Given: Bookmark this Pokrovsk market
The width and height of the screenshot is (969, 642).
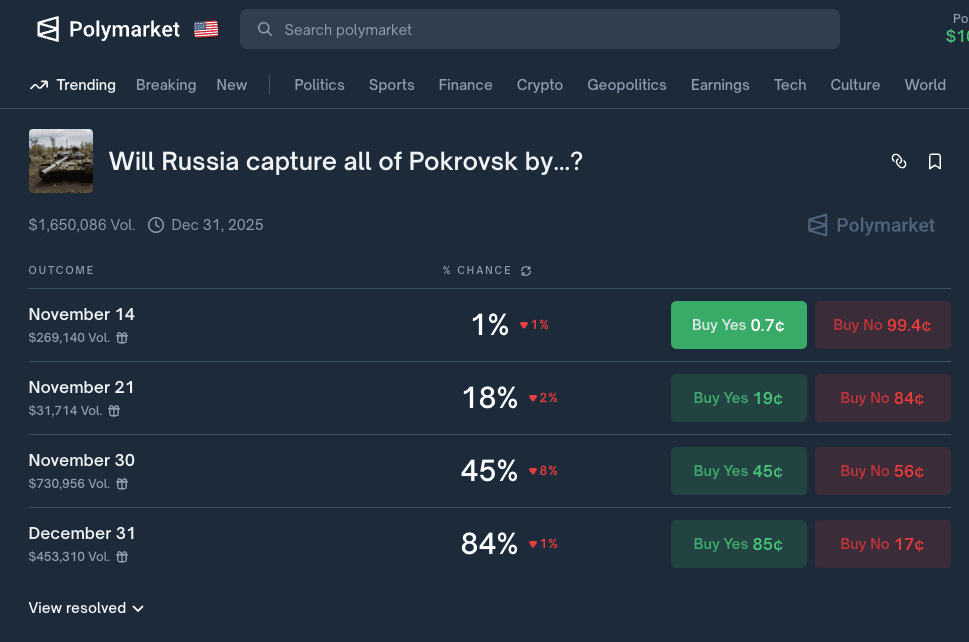Looking at the screenshot, I should 935,161.
